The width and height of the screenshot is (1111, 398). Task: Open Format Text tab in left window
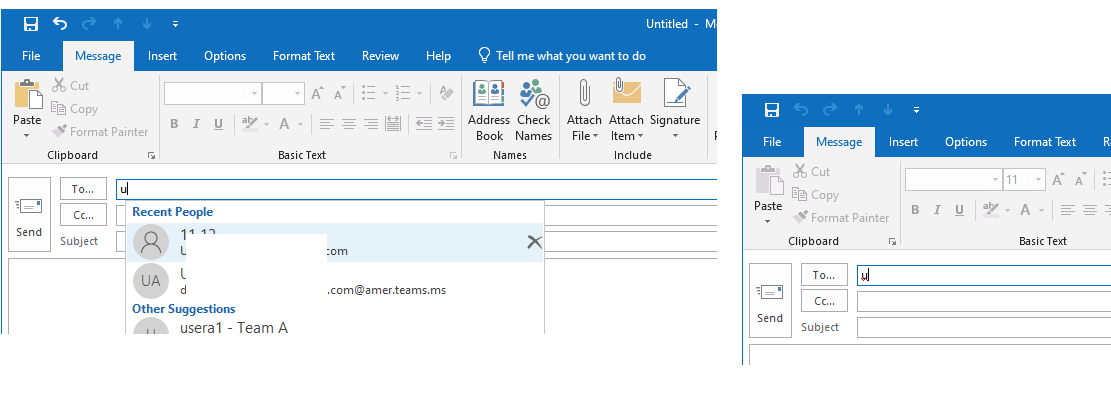click(304, 56)
